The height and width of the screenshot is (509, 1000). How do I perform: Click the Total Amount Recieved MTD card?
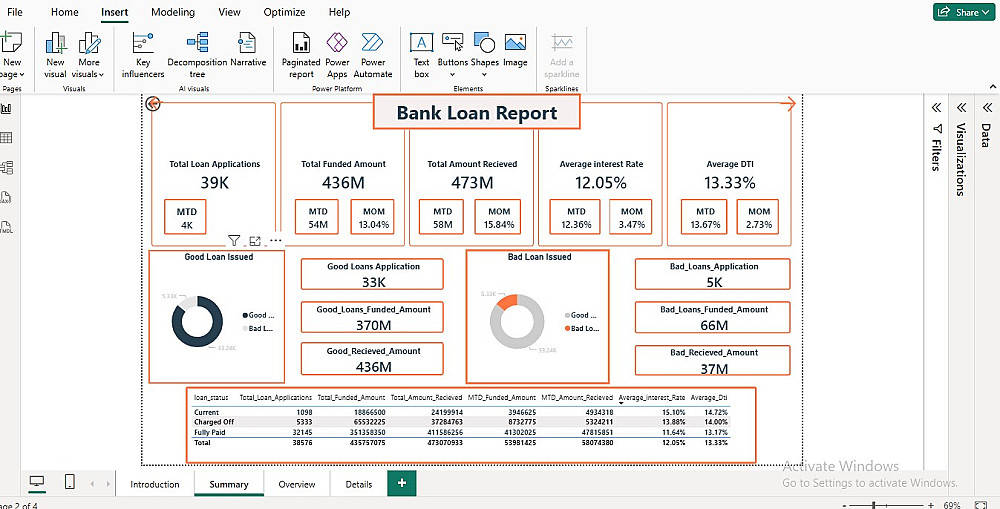point(441,217)
